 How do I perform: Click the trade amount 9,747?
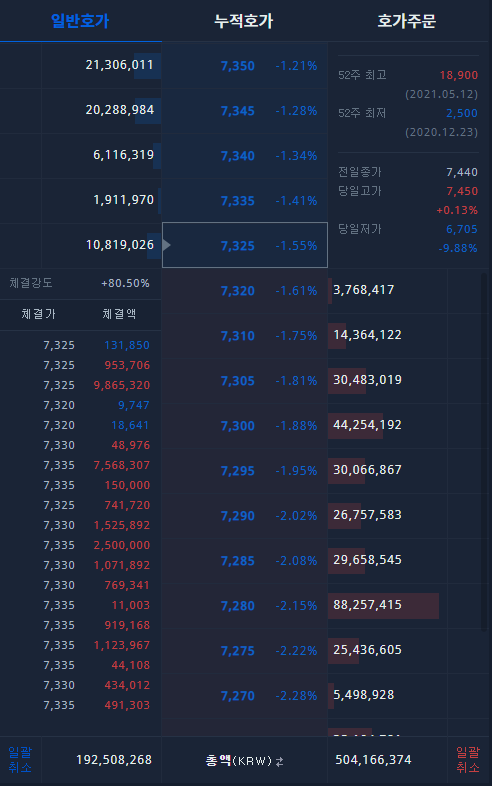[x=134, y=406]
